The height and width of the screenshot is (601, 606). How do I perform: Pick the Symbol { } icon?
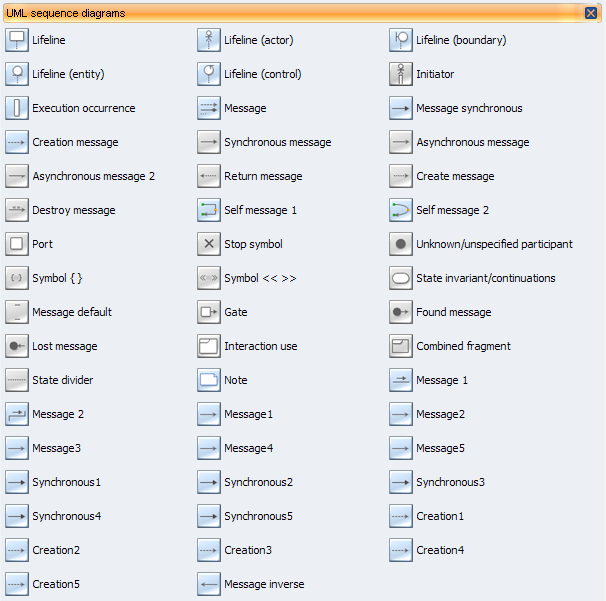17,278
